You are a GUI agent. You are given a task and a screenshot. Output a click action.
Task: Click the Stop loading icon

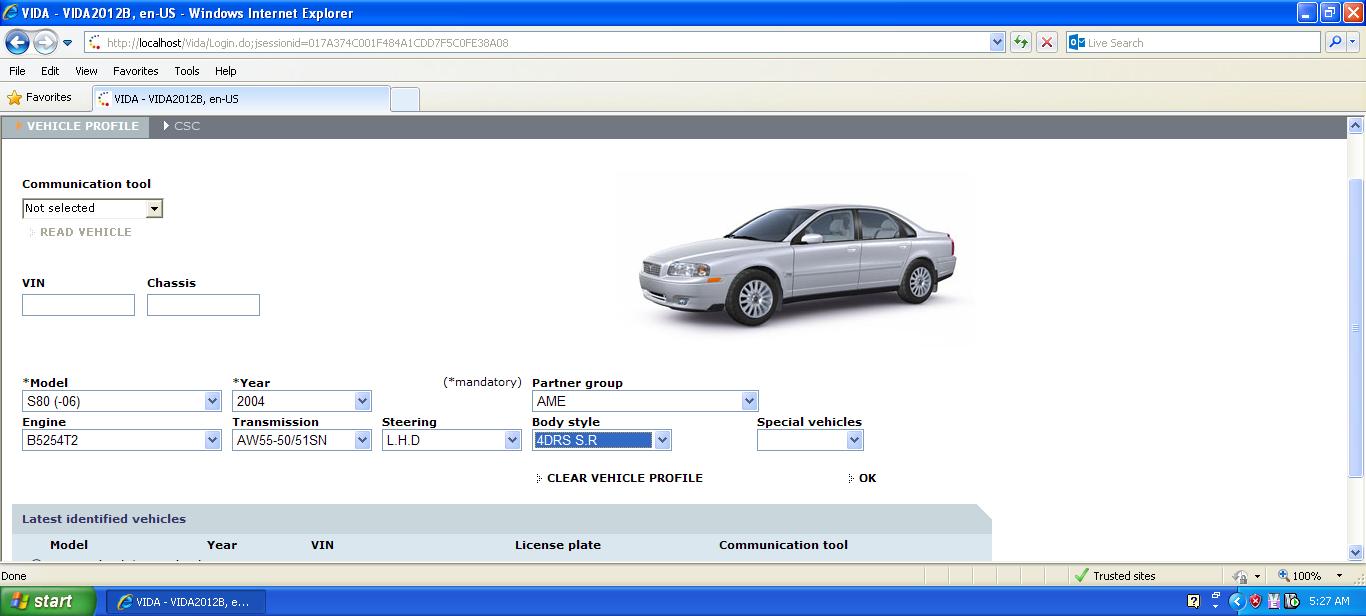click(x=1047, y=42)
